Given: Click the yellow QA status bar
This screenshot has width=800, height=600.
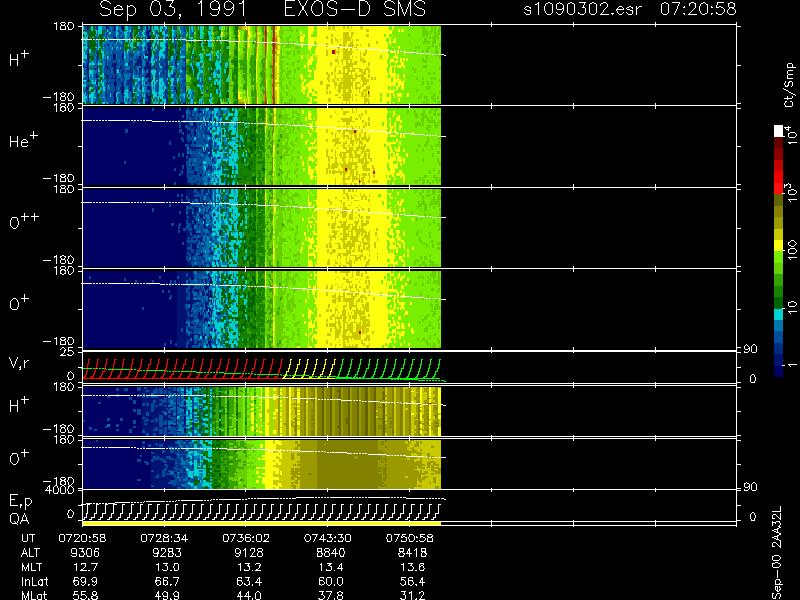Looking at the screenshot, I should pyautogui.click(x=261, y=523).
